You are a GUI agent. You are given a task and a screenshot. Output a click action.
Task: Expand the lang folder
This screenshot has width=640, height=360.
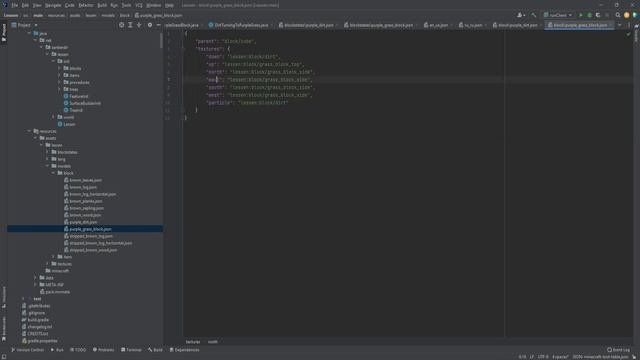click(47, 159)
